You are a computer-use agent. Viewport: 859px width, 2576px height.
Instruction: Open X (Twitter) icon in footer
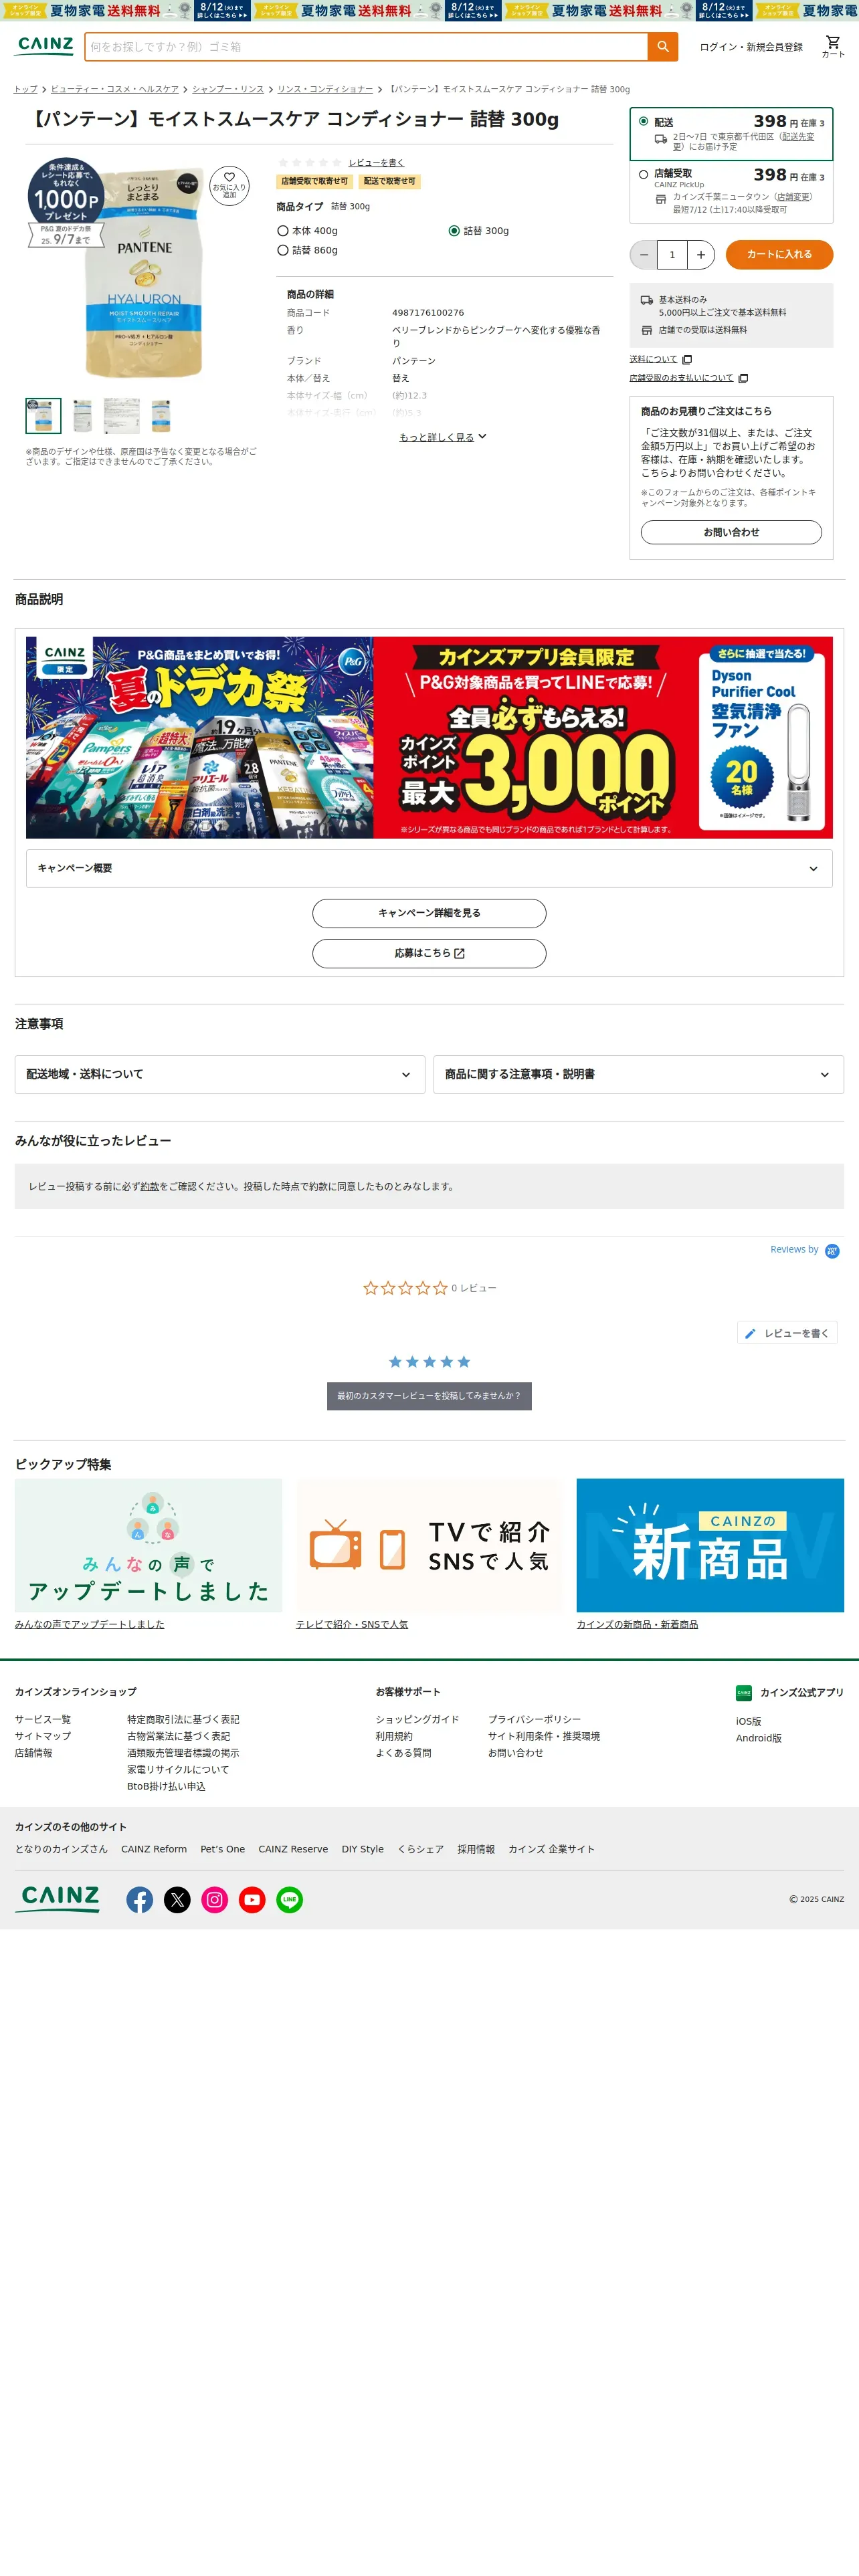pos(177,1899)
